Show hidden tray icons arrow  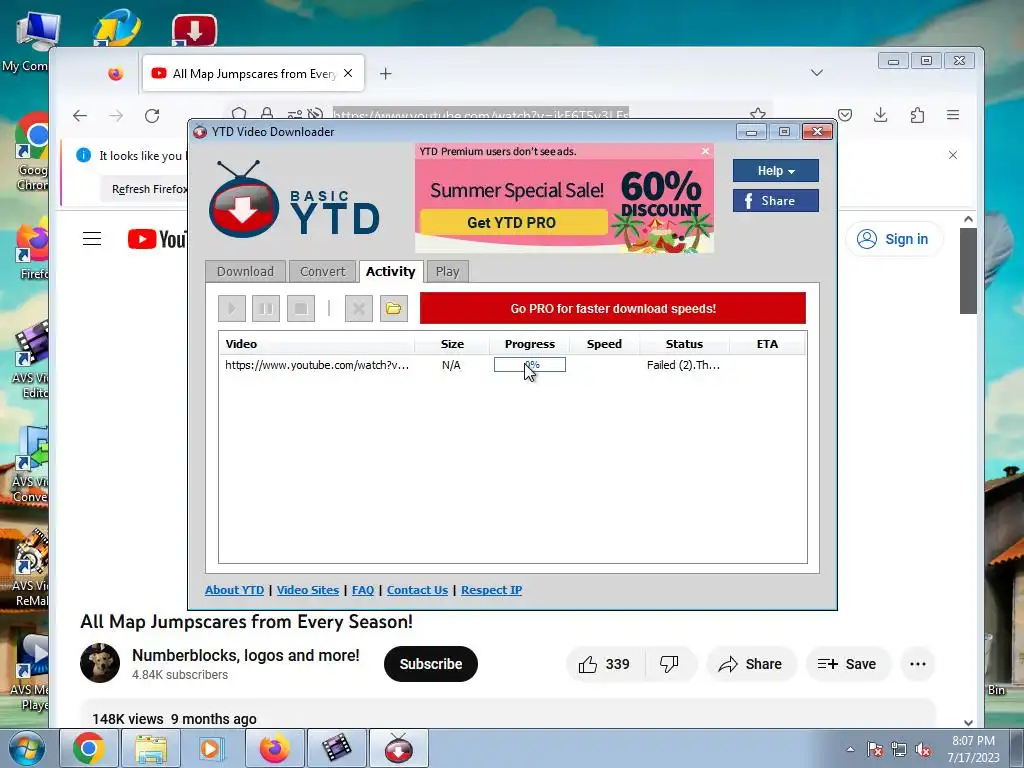[x=850, y=750]
